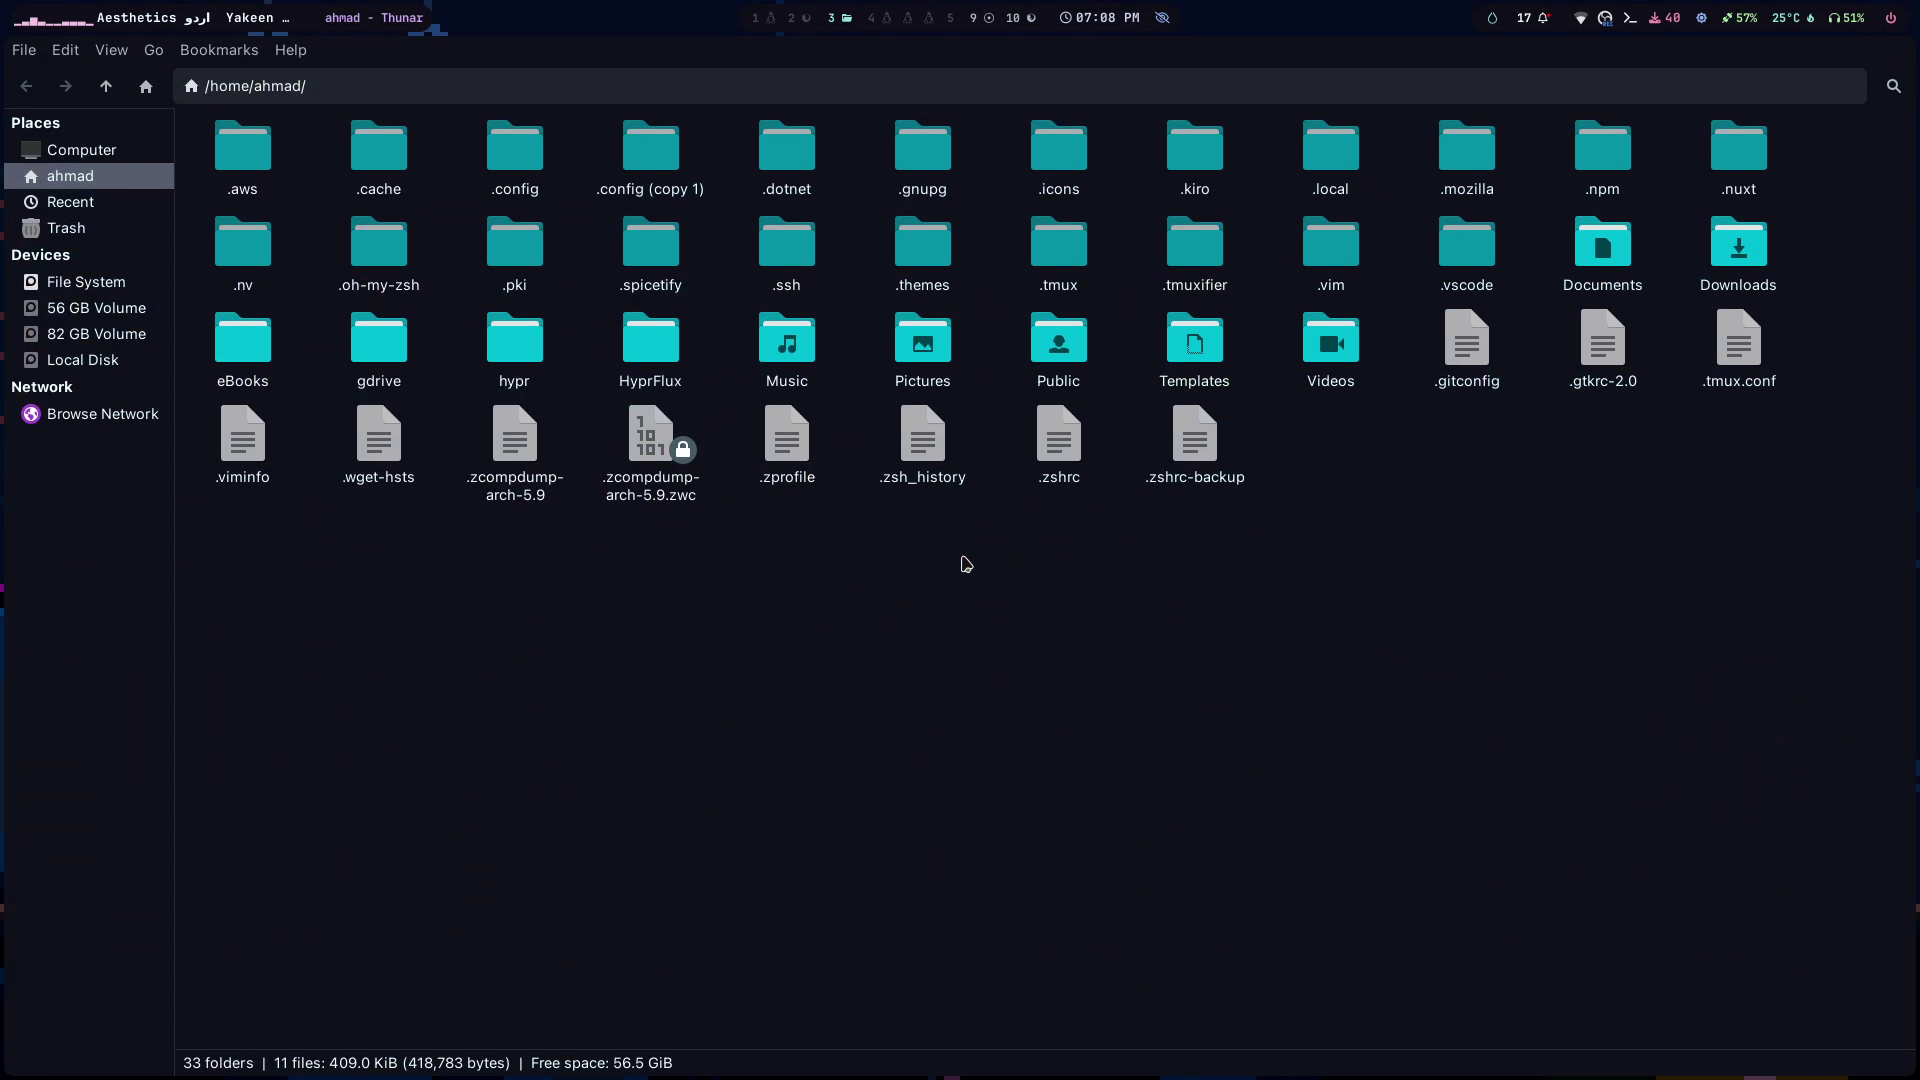
Task: Open search with the magnifier icon
Action: coord(1893,86)
